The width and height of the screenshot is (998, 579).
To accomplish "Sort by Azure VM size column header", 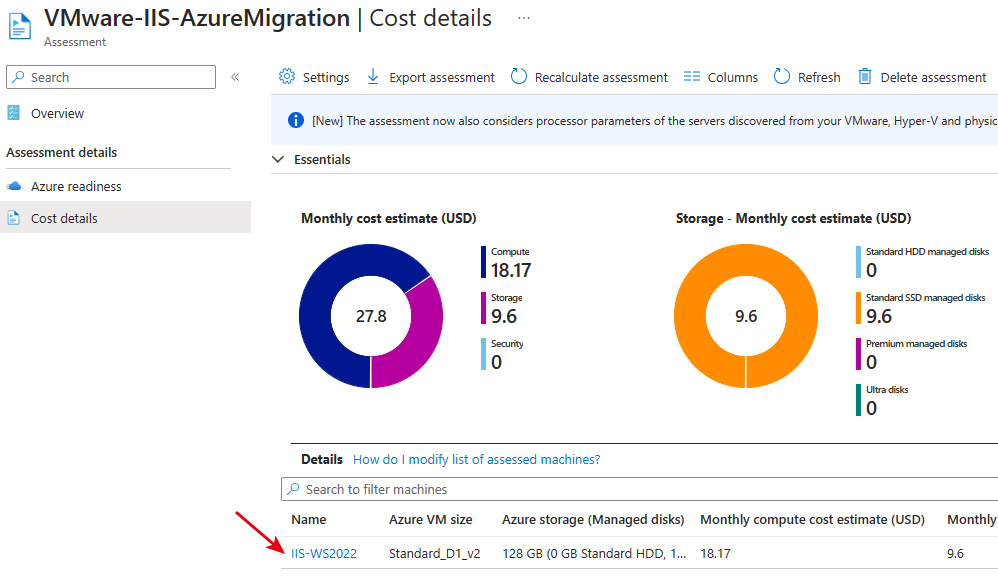I will (431, 520).
